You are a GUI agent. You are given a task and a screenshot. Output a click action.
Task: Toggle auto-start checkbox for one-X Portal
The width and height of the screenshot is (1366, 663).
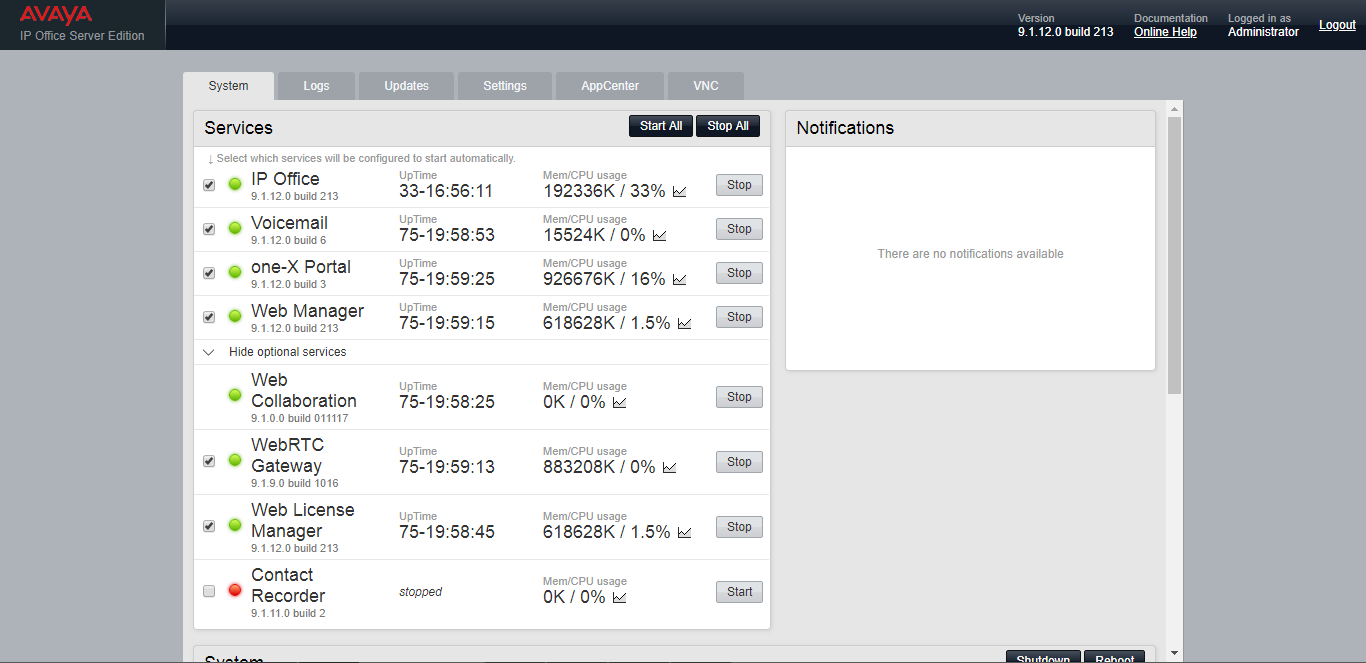pos(209,273)
